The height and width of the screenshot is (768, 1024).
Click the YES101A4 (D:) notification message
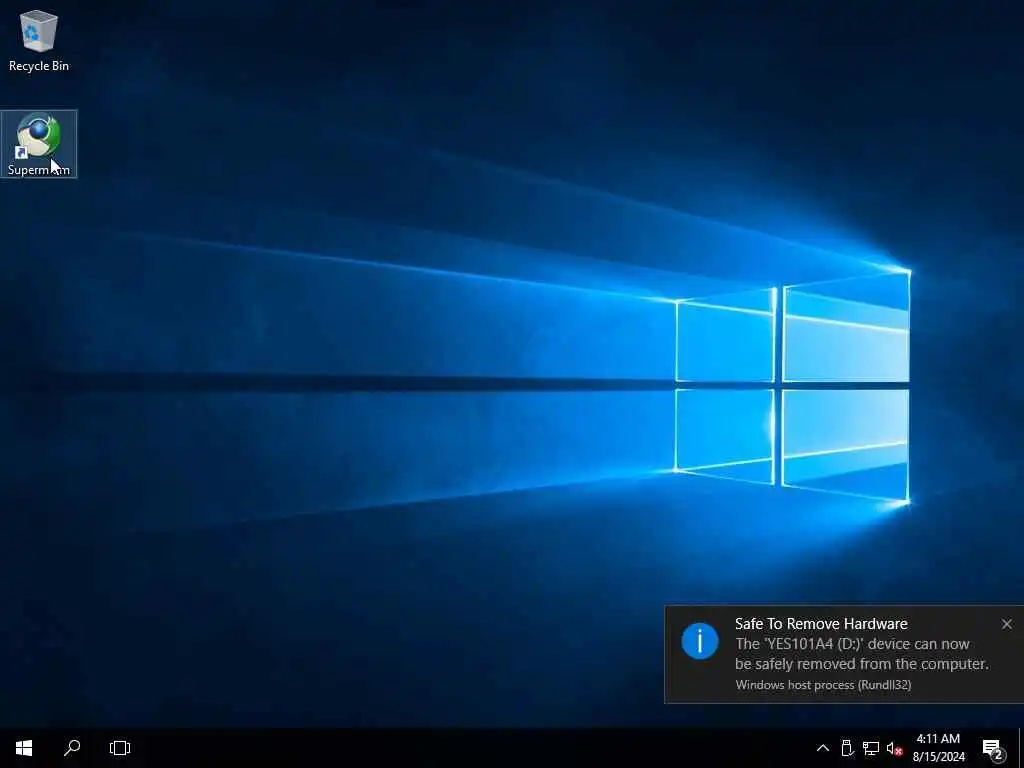pos(861,654)
